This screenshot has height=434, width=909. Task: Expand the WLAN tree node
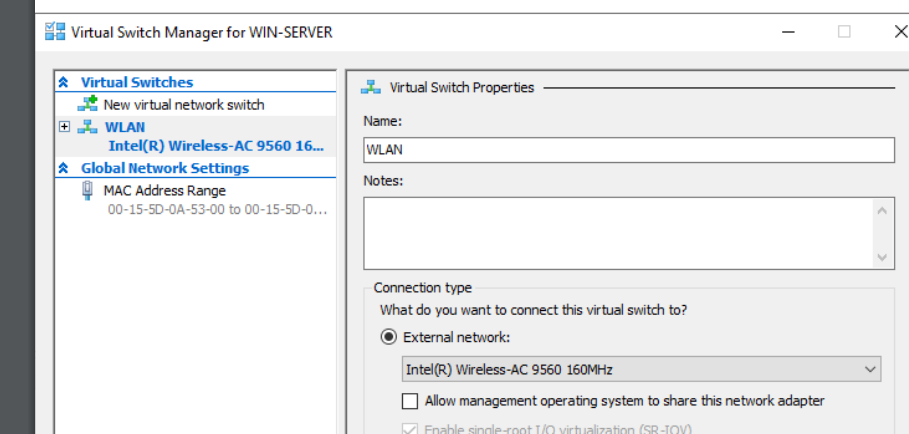pyautogui.click(x=64, y=127)
